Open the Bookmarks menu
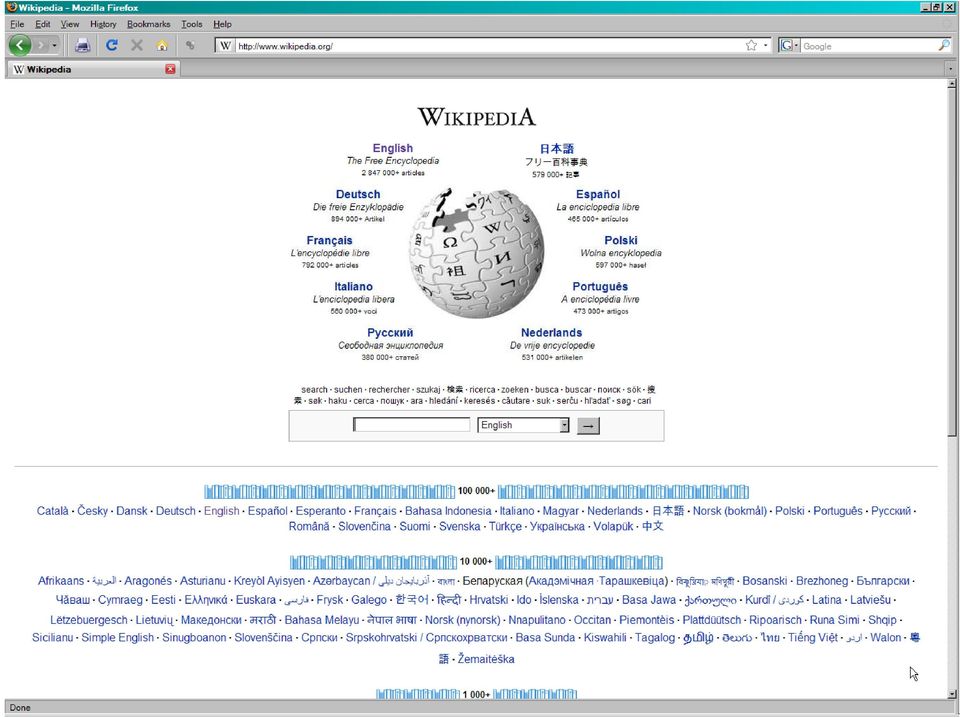Screen dimensions: 960x718 (149, 24)
